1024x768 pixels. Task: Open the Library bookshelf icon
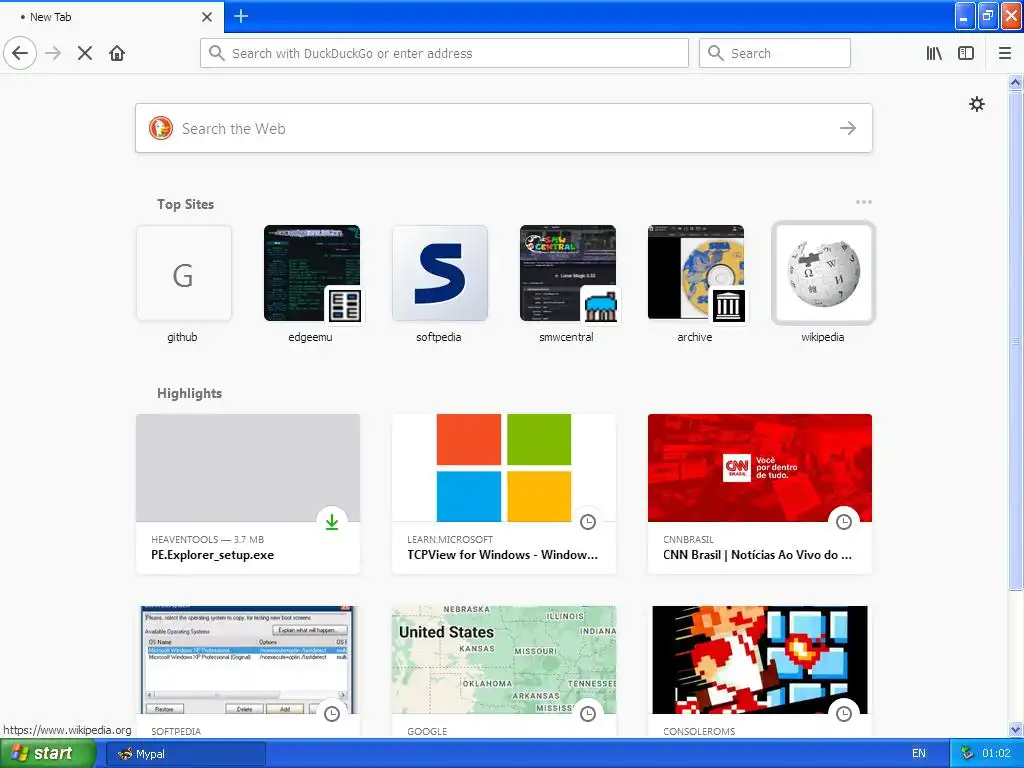[934, 53]
